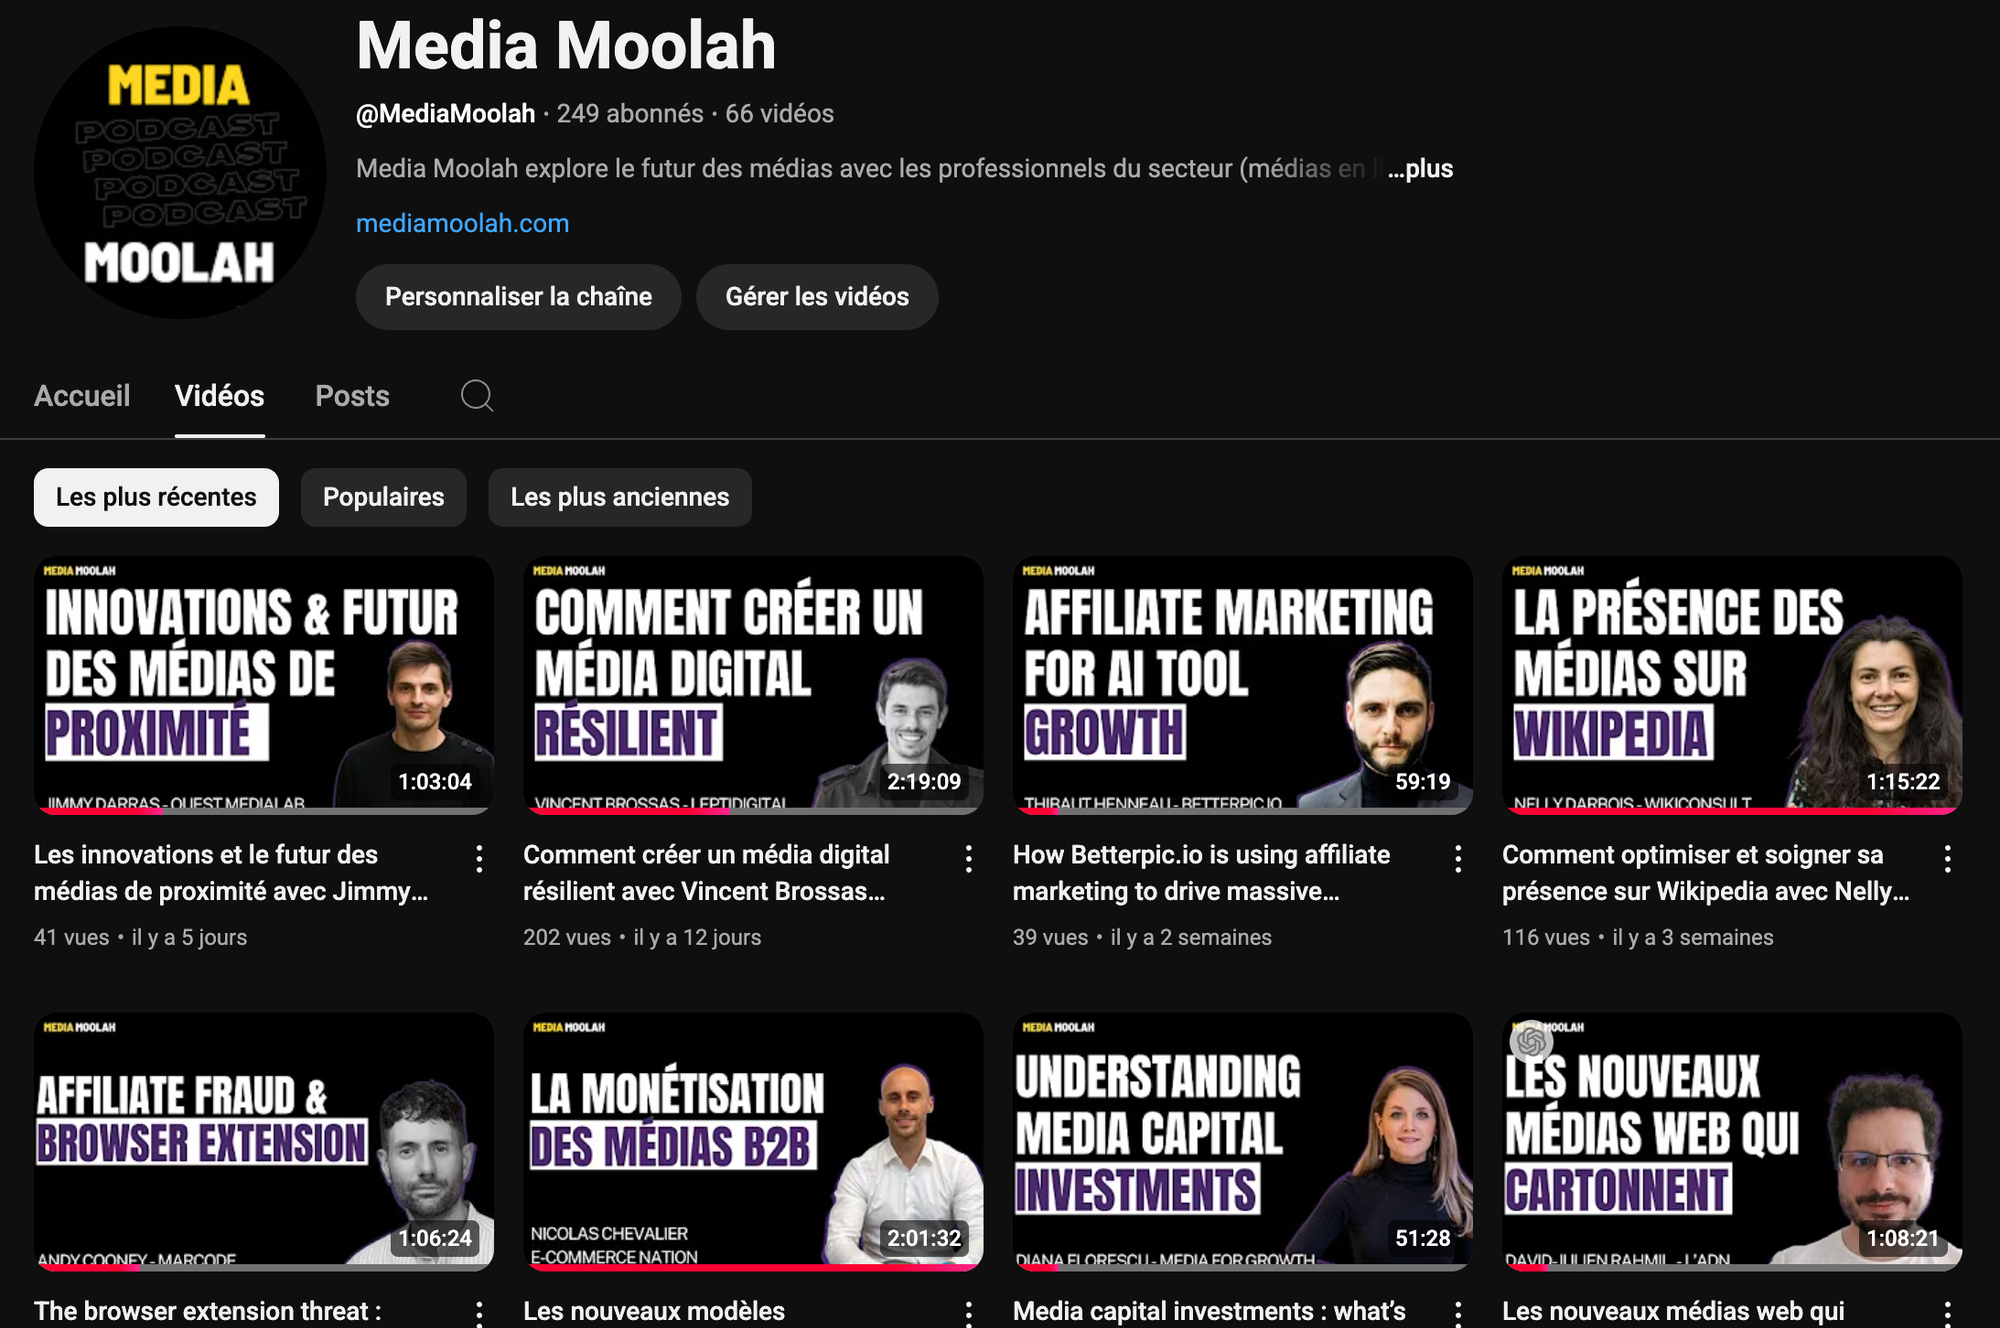Click Personnaliser la chaîne button
Viewport: 2000px width, 1328px height.
pos(518,297)
